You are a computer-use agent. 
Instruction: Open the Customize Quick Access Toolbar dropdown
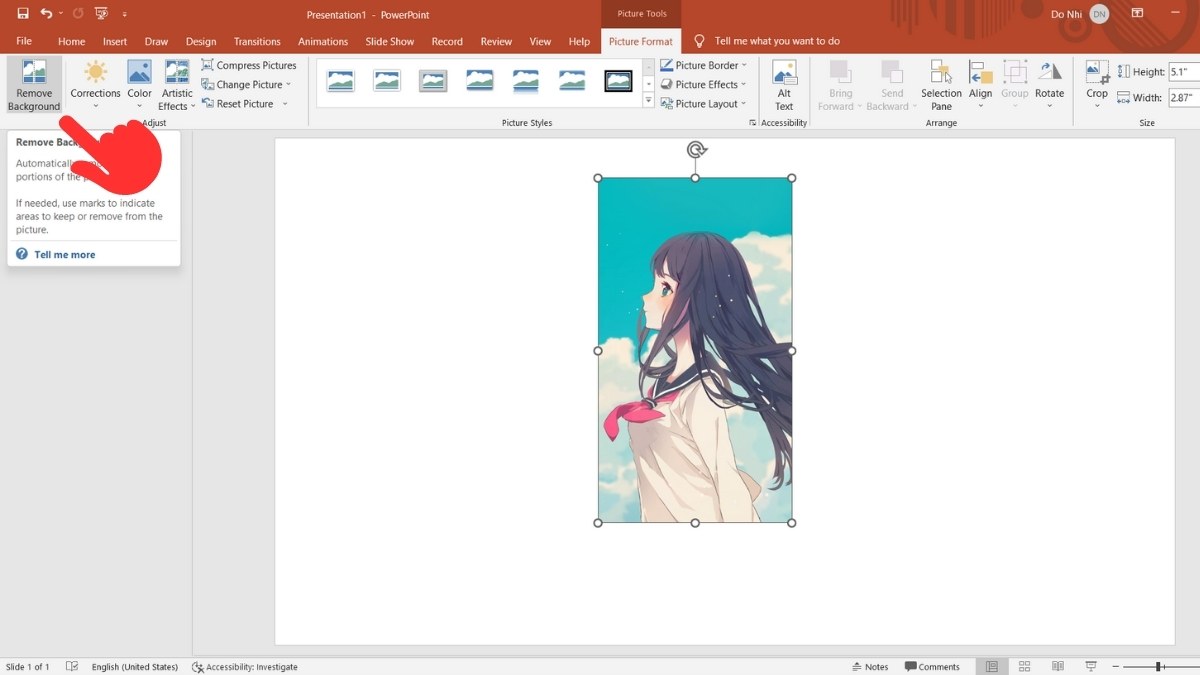click(x=125, y=15)
